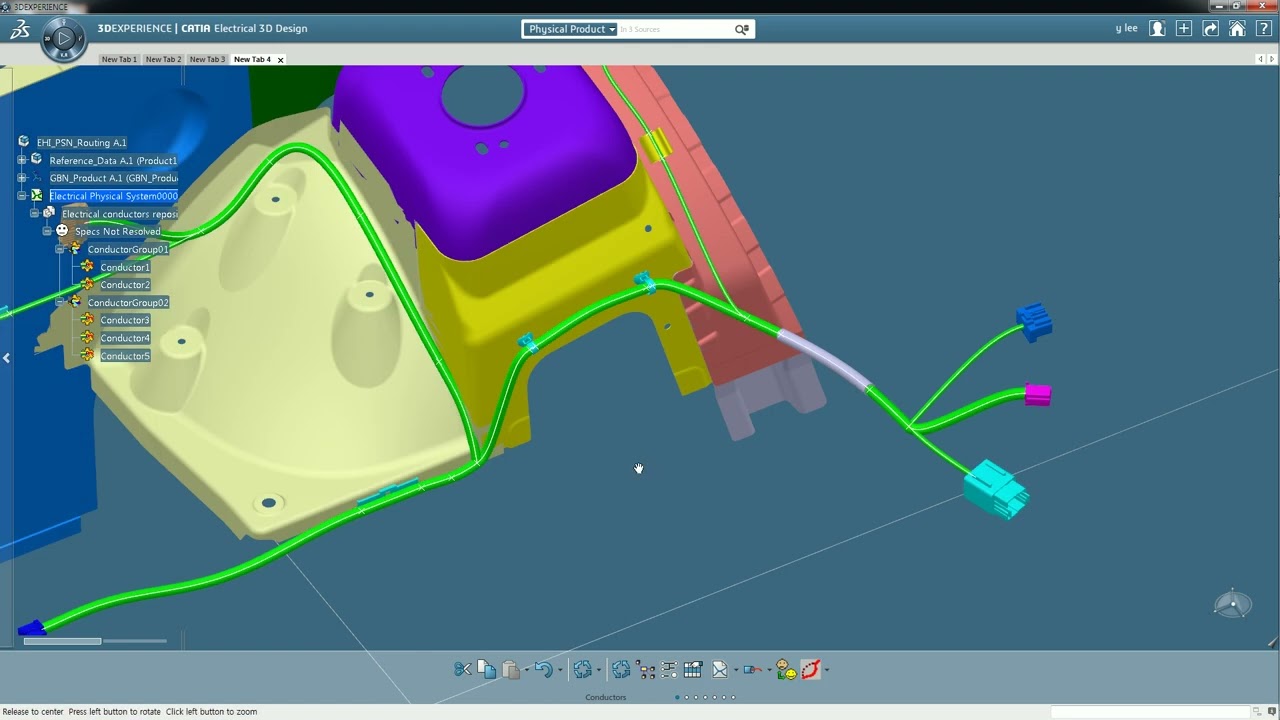This screenshot has height=720, width=1280.
Task: Select the red dotted curve tool
Action: (810, 669)
